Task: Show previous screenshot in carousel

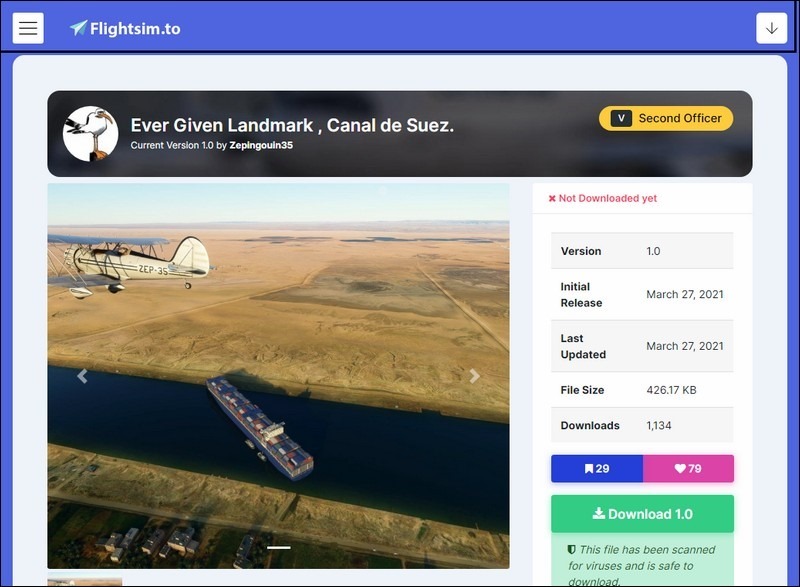Action: pos(82,376)
